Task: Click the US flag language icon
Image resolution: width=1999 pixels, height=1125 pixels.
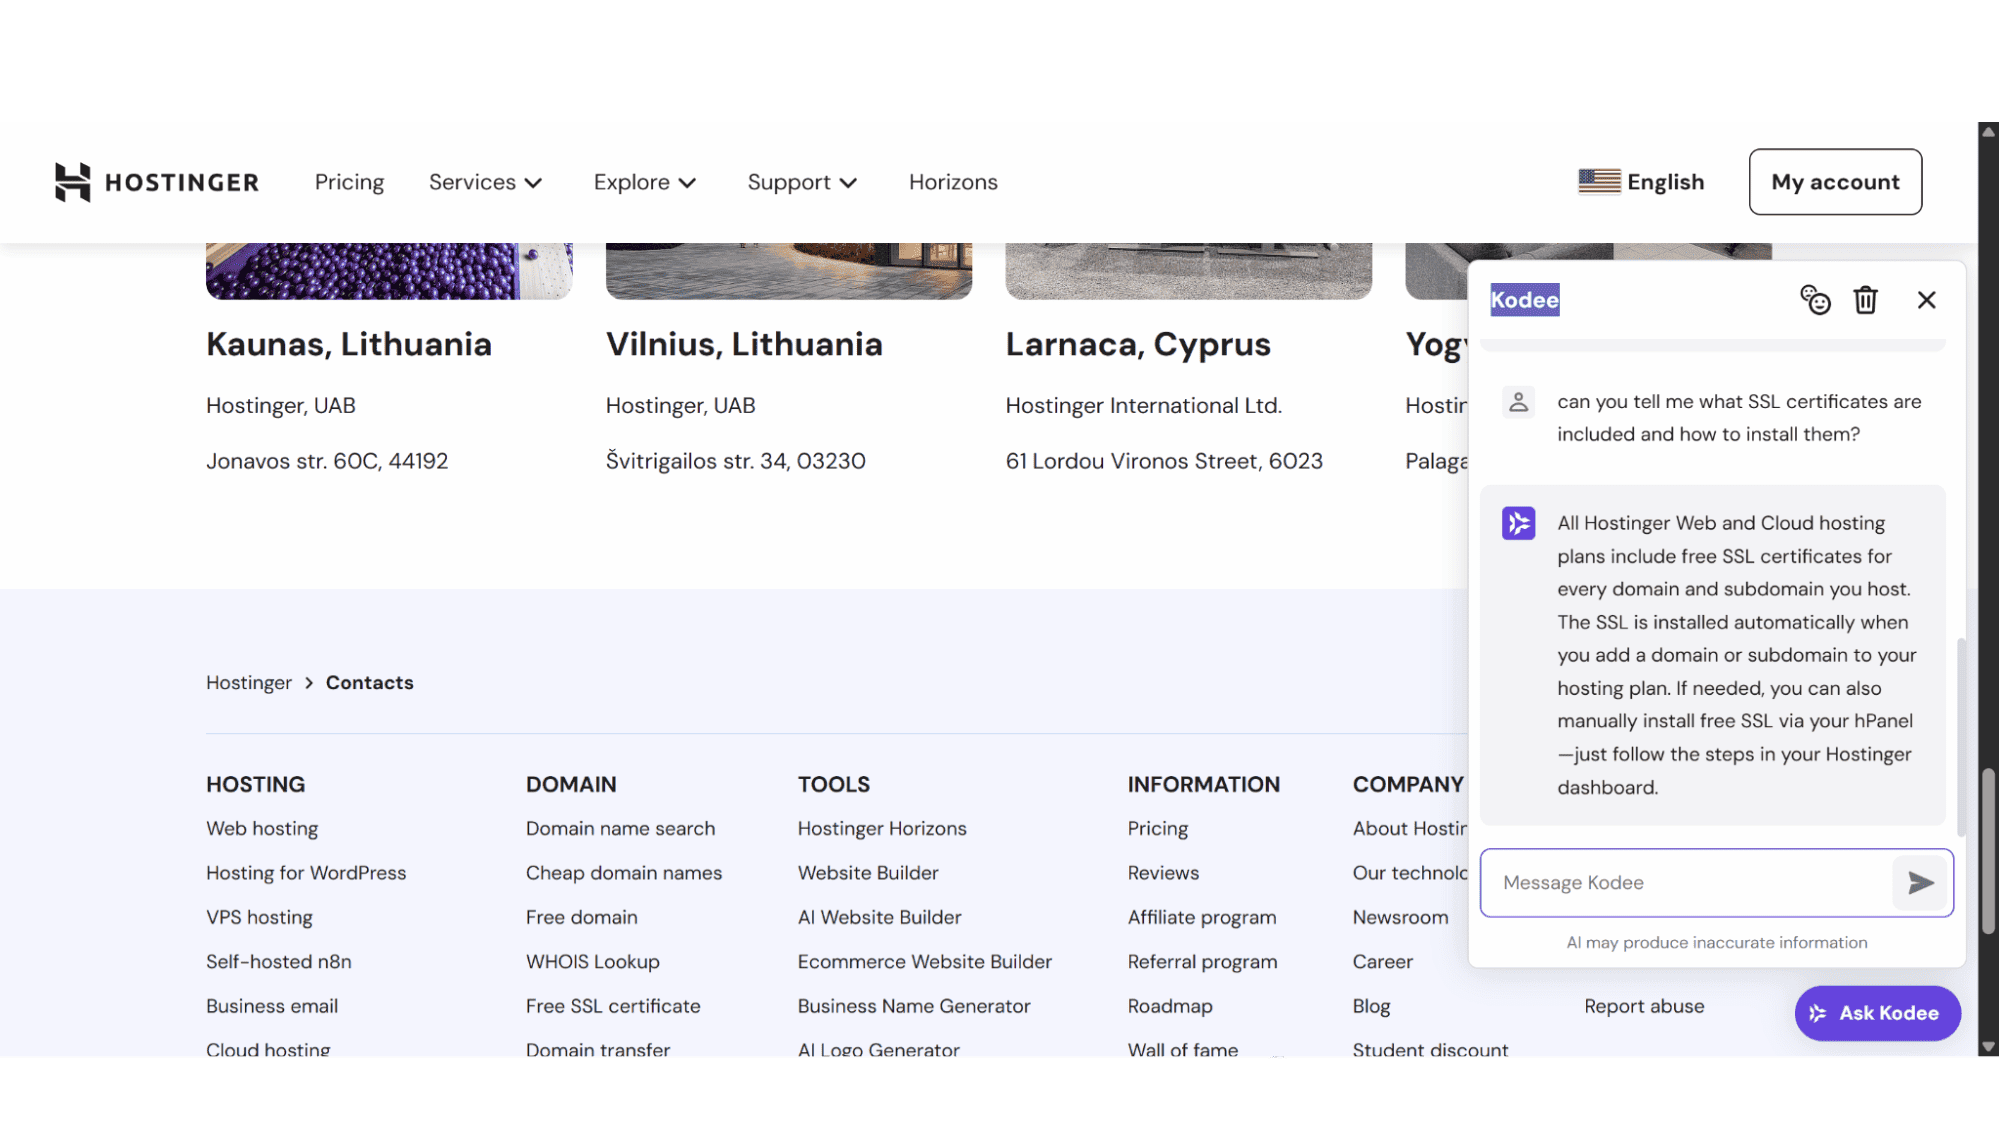Action: [x=1599, y=182]
